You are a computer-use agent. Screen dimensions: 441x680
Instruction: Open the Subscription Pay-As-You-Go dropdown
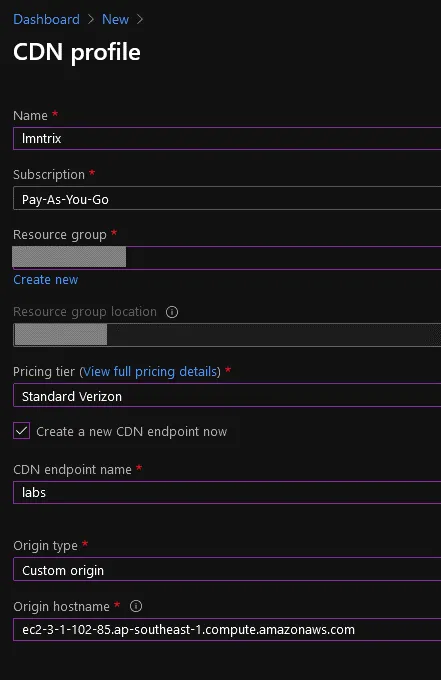tap(227, 198)
